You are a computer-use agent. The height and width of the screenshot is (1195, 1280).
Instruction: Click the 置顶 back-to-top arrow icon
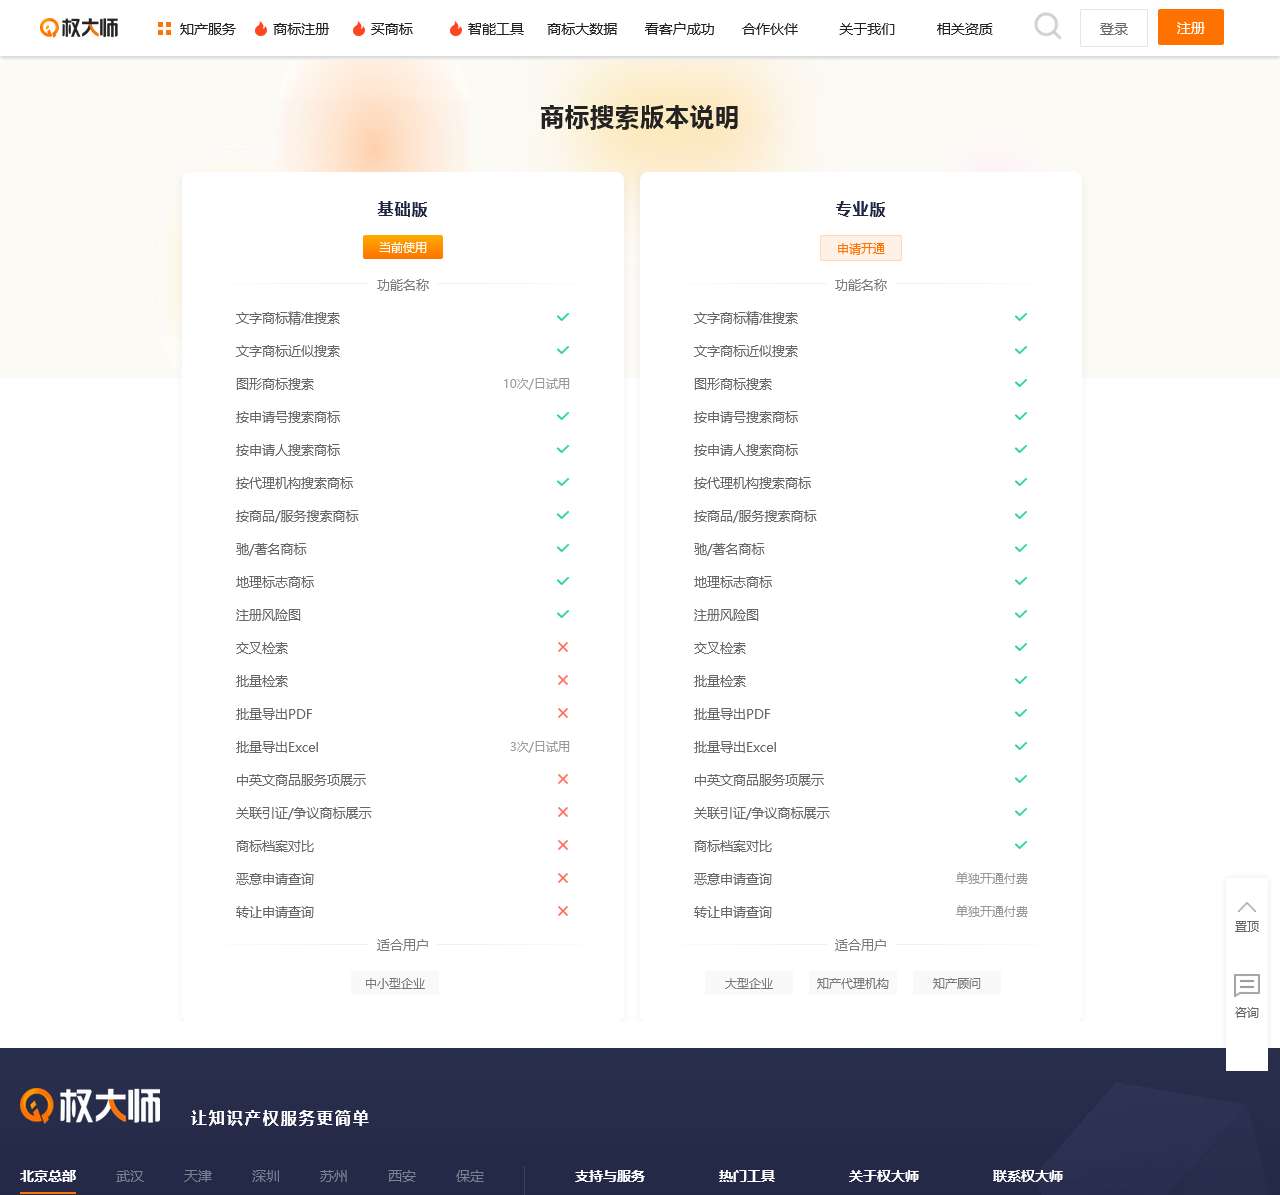click(1246, 907)
